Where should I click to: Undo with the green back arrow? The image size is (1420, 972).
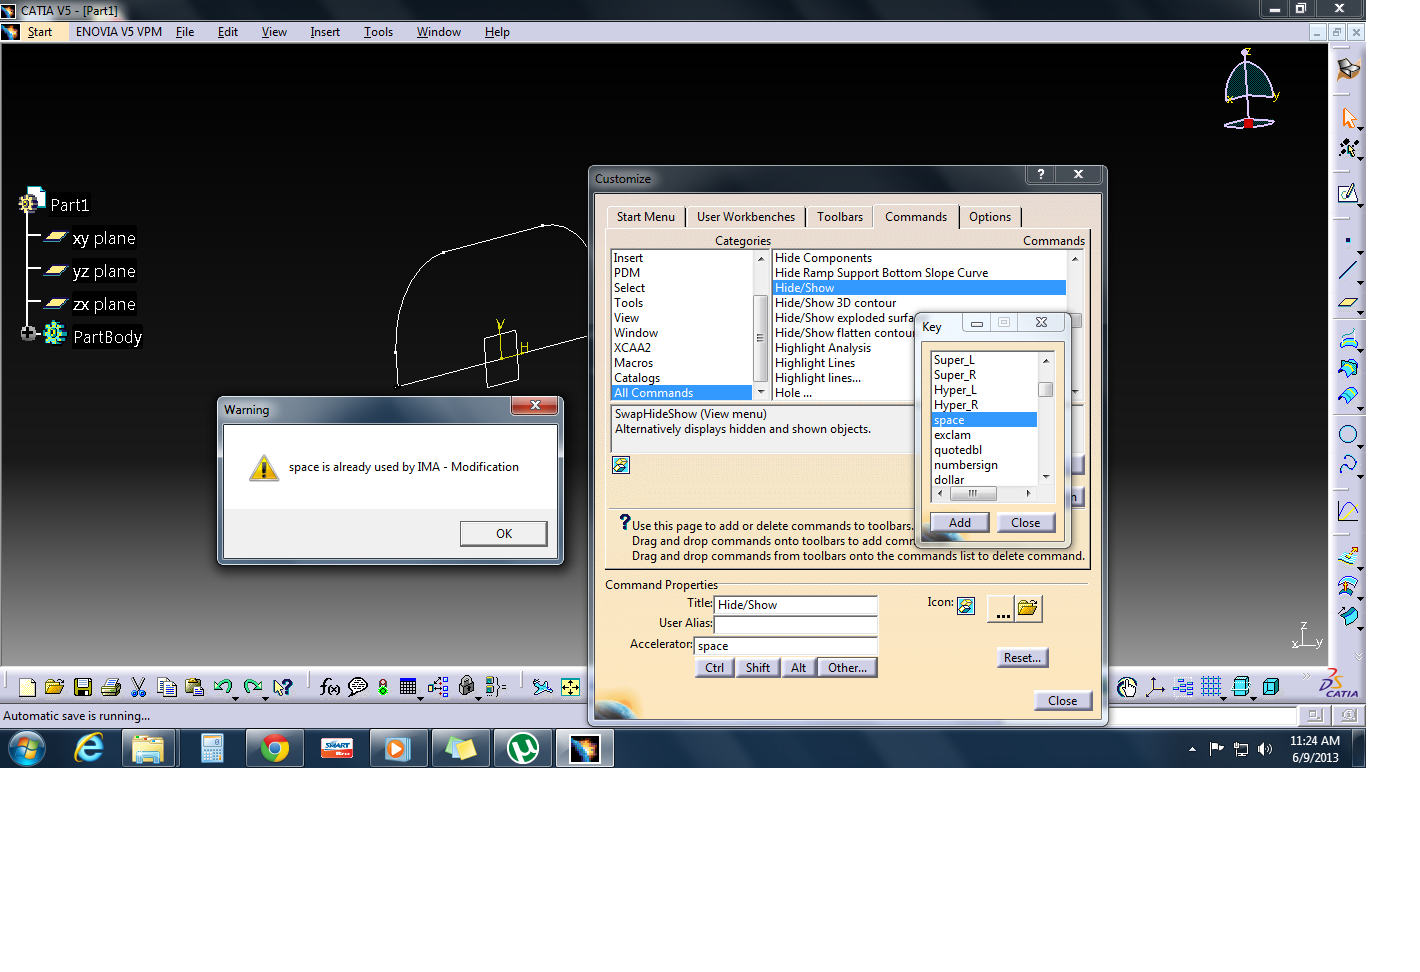[222, 686]
